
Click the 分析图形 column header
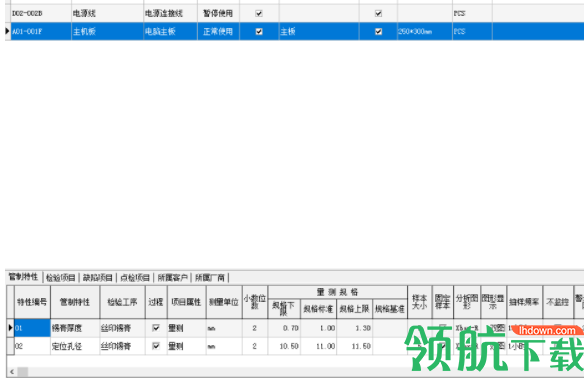point(467,302)
